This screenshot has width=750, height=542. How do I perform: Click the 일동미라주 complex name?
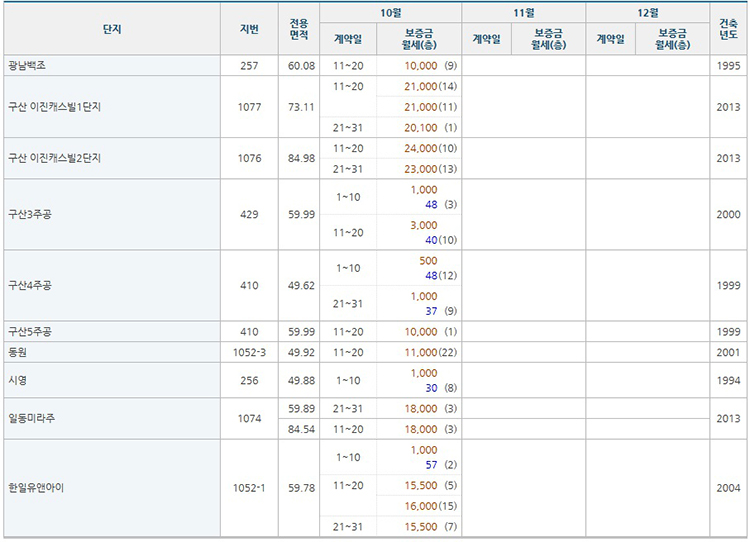coord(32,419)
